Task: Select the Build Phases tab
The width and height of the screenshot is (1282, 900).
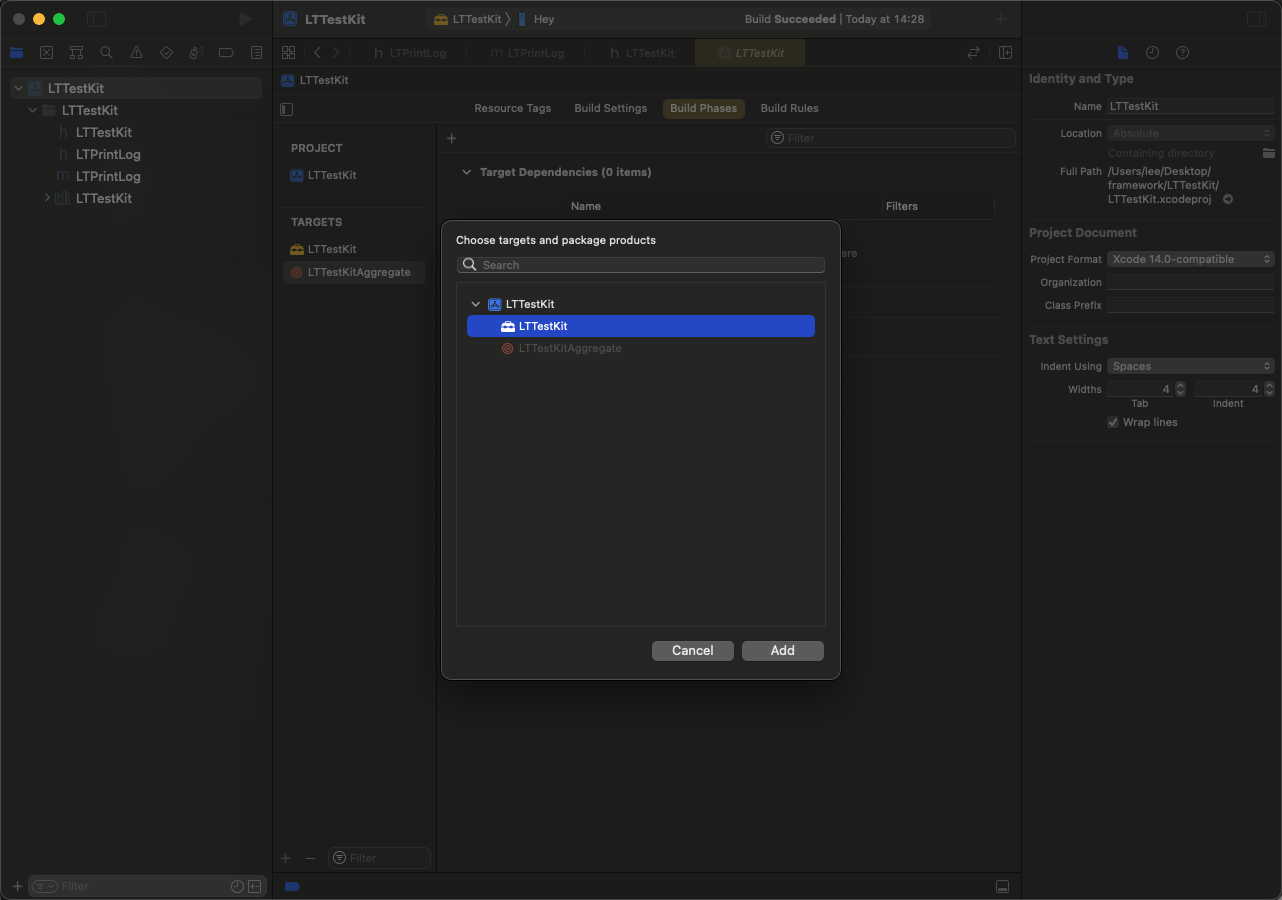Action: pos(703,108)
